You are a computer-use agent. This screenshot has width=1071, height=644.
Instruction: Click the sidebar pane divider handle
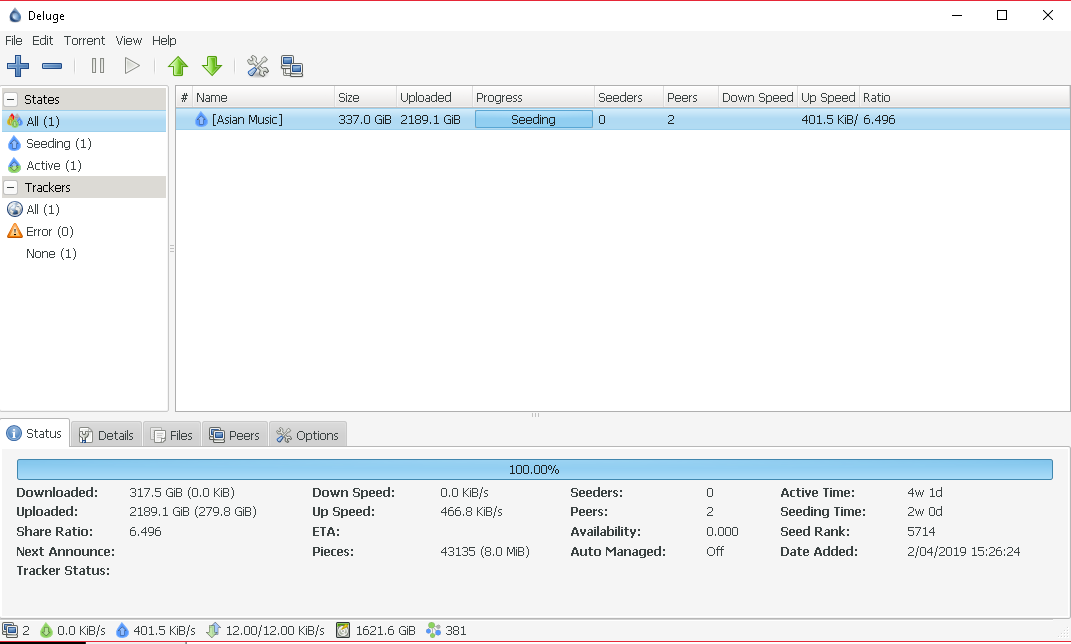point(171,249)
